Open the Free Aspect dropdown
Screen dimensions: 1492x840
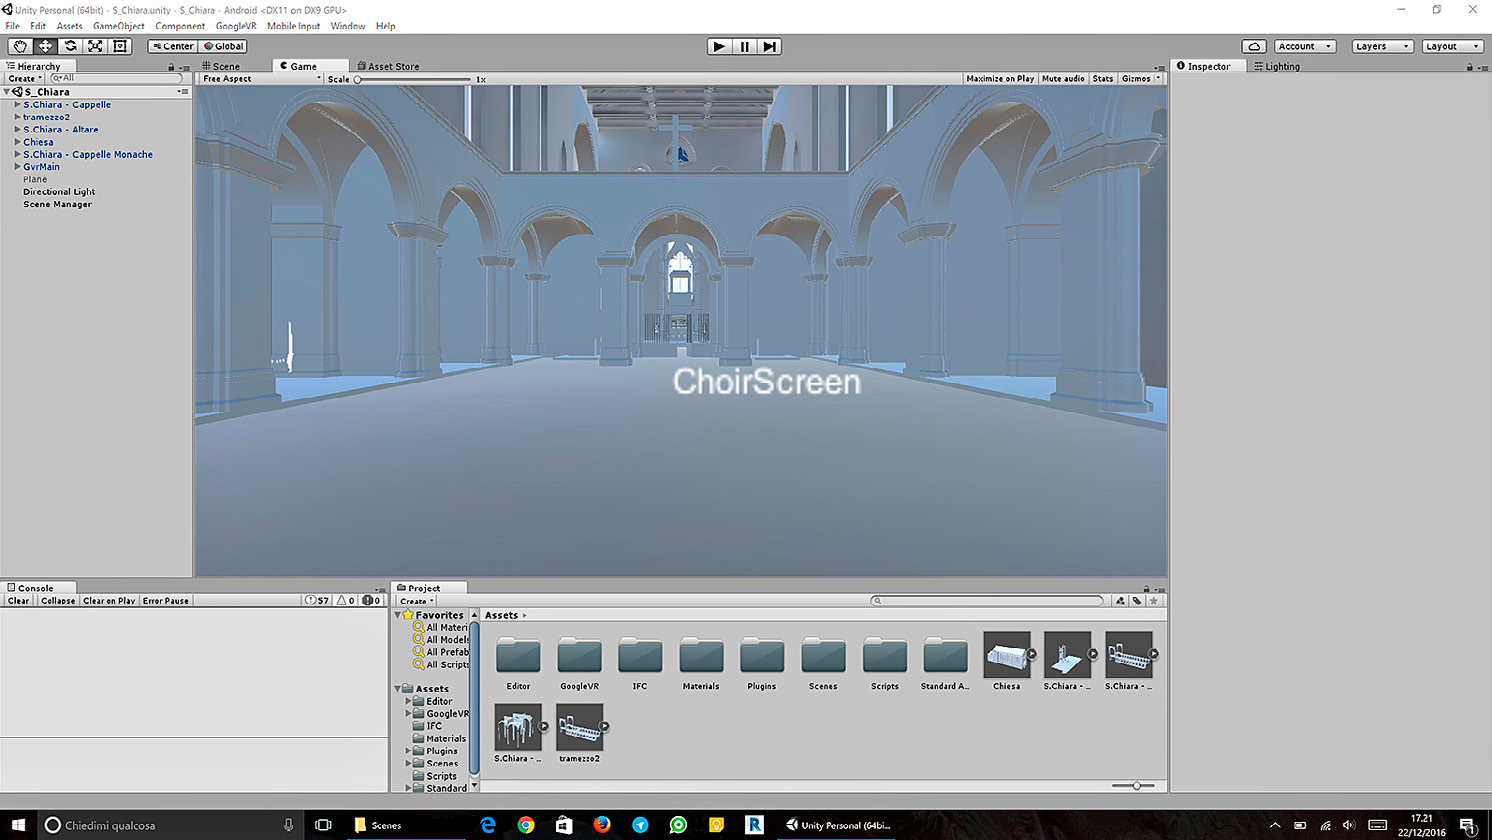coord(261,78)
